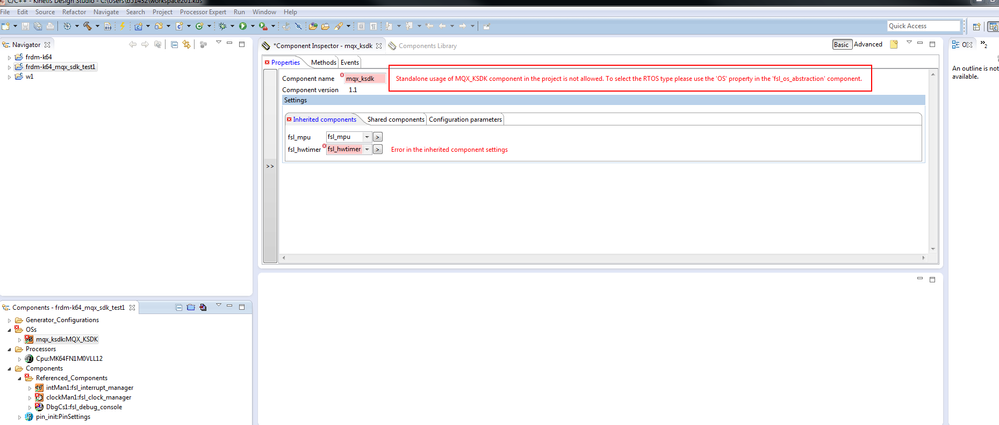999x425 pixels.
Task: Open the File menu
Action: point(5,12)
